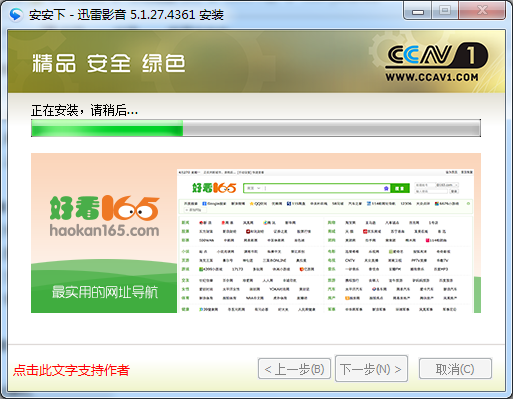Click the CCAV1 logo in header

pyautogui.click(x=437, y=55)
